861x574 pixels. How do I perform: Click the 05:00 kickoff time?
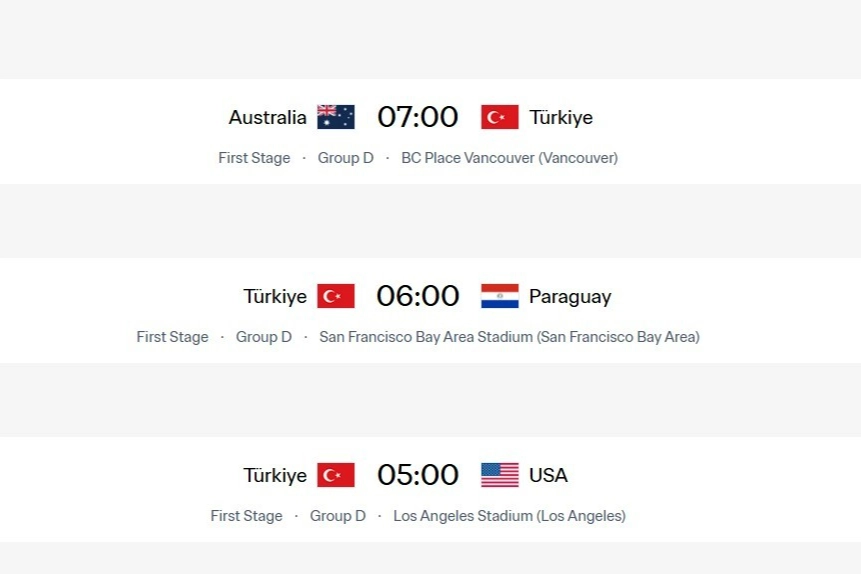click(418, 475)
